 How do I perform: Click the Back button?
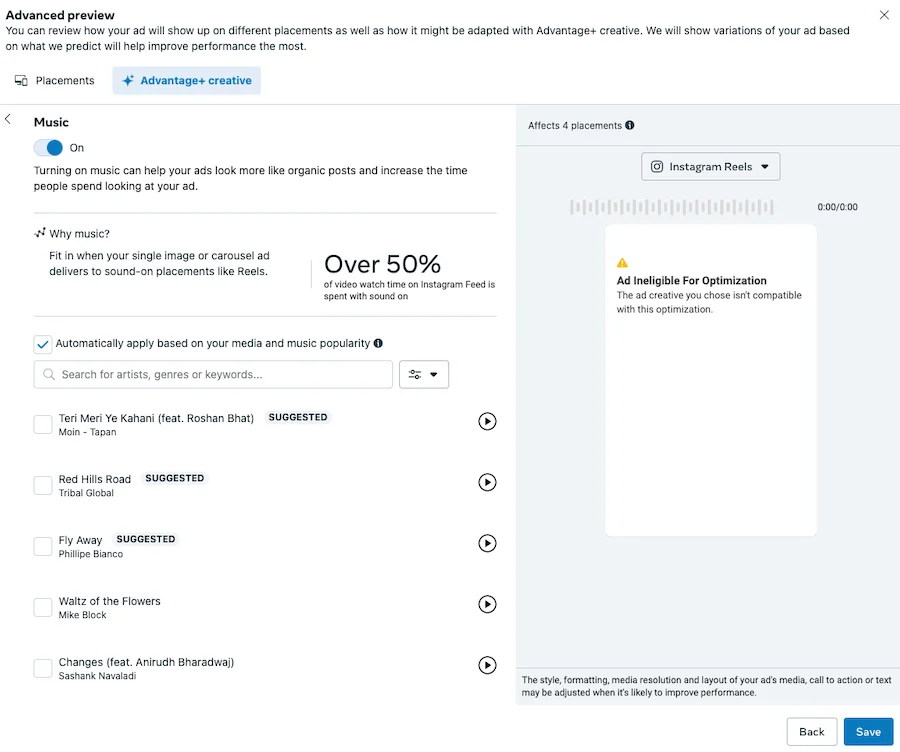point(812,731)
